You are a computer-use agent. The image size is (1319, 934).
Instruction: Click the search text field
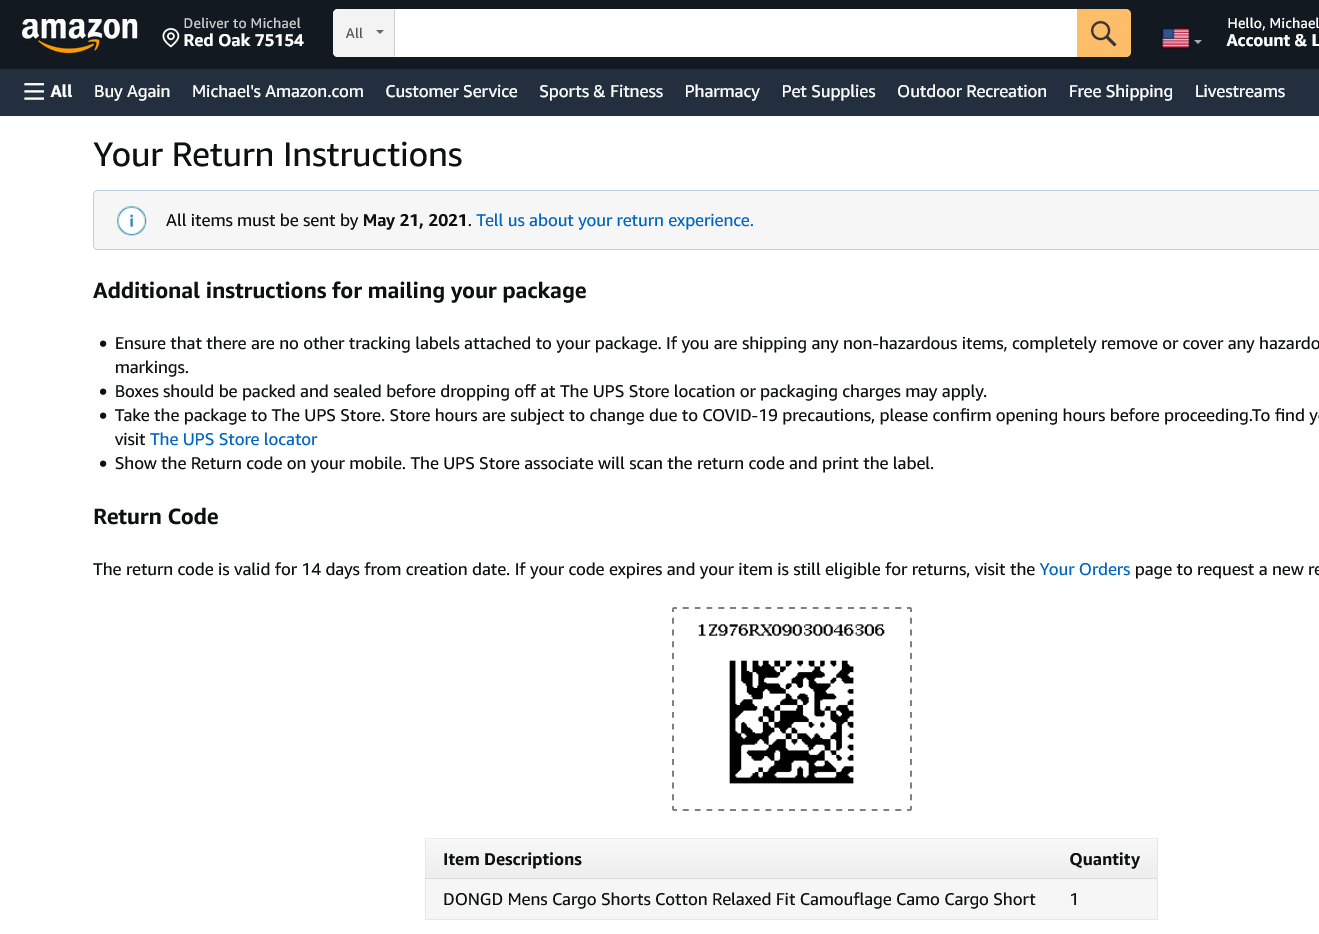735,33
